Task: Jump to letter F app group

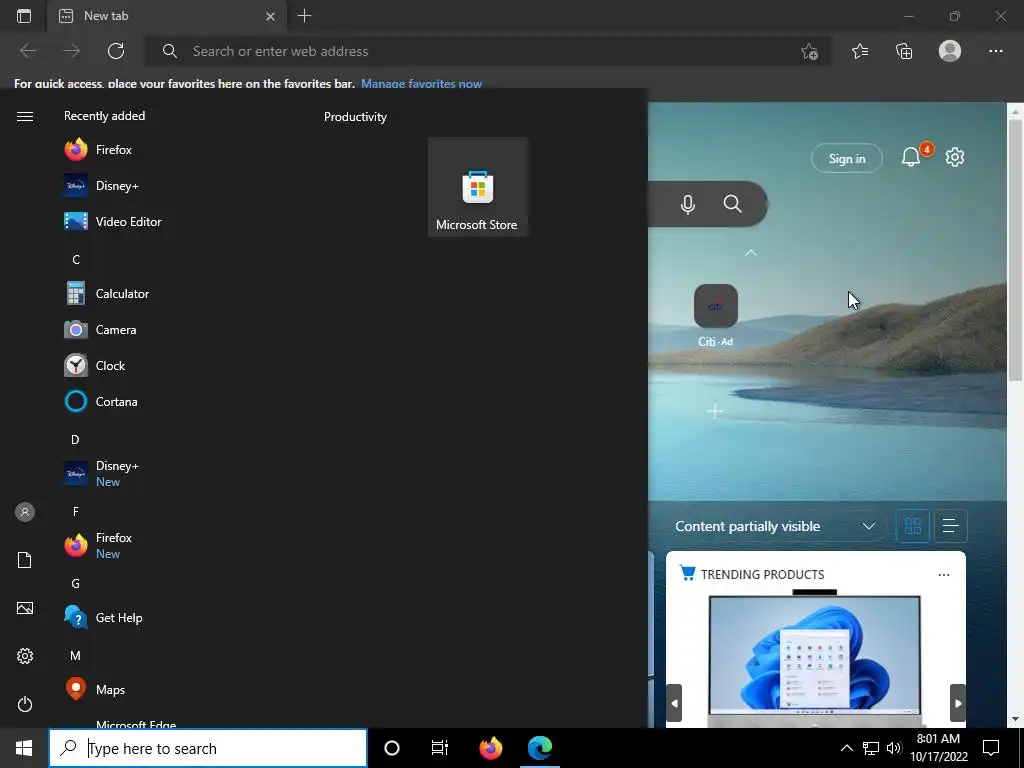Action: click(76, 511)
